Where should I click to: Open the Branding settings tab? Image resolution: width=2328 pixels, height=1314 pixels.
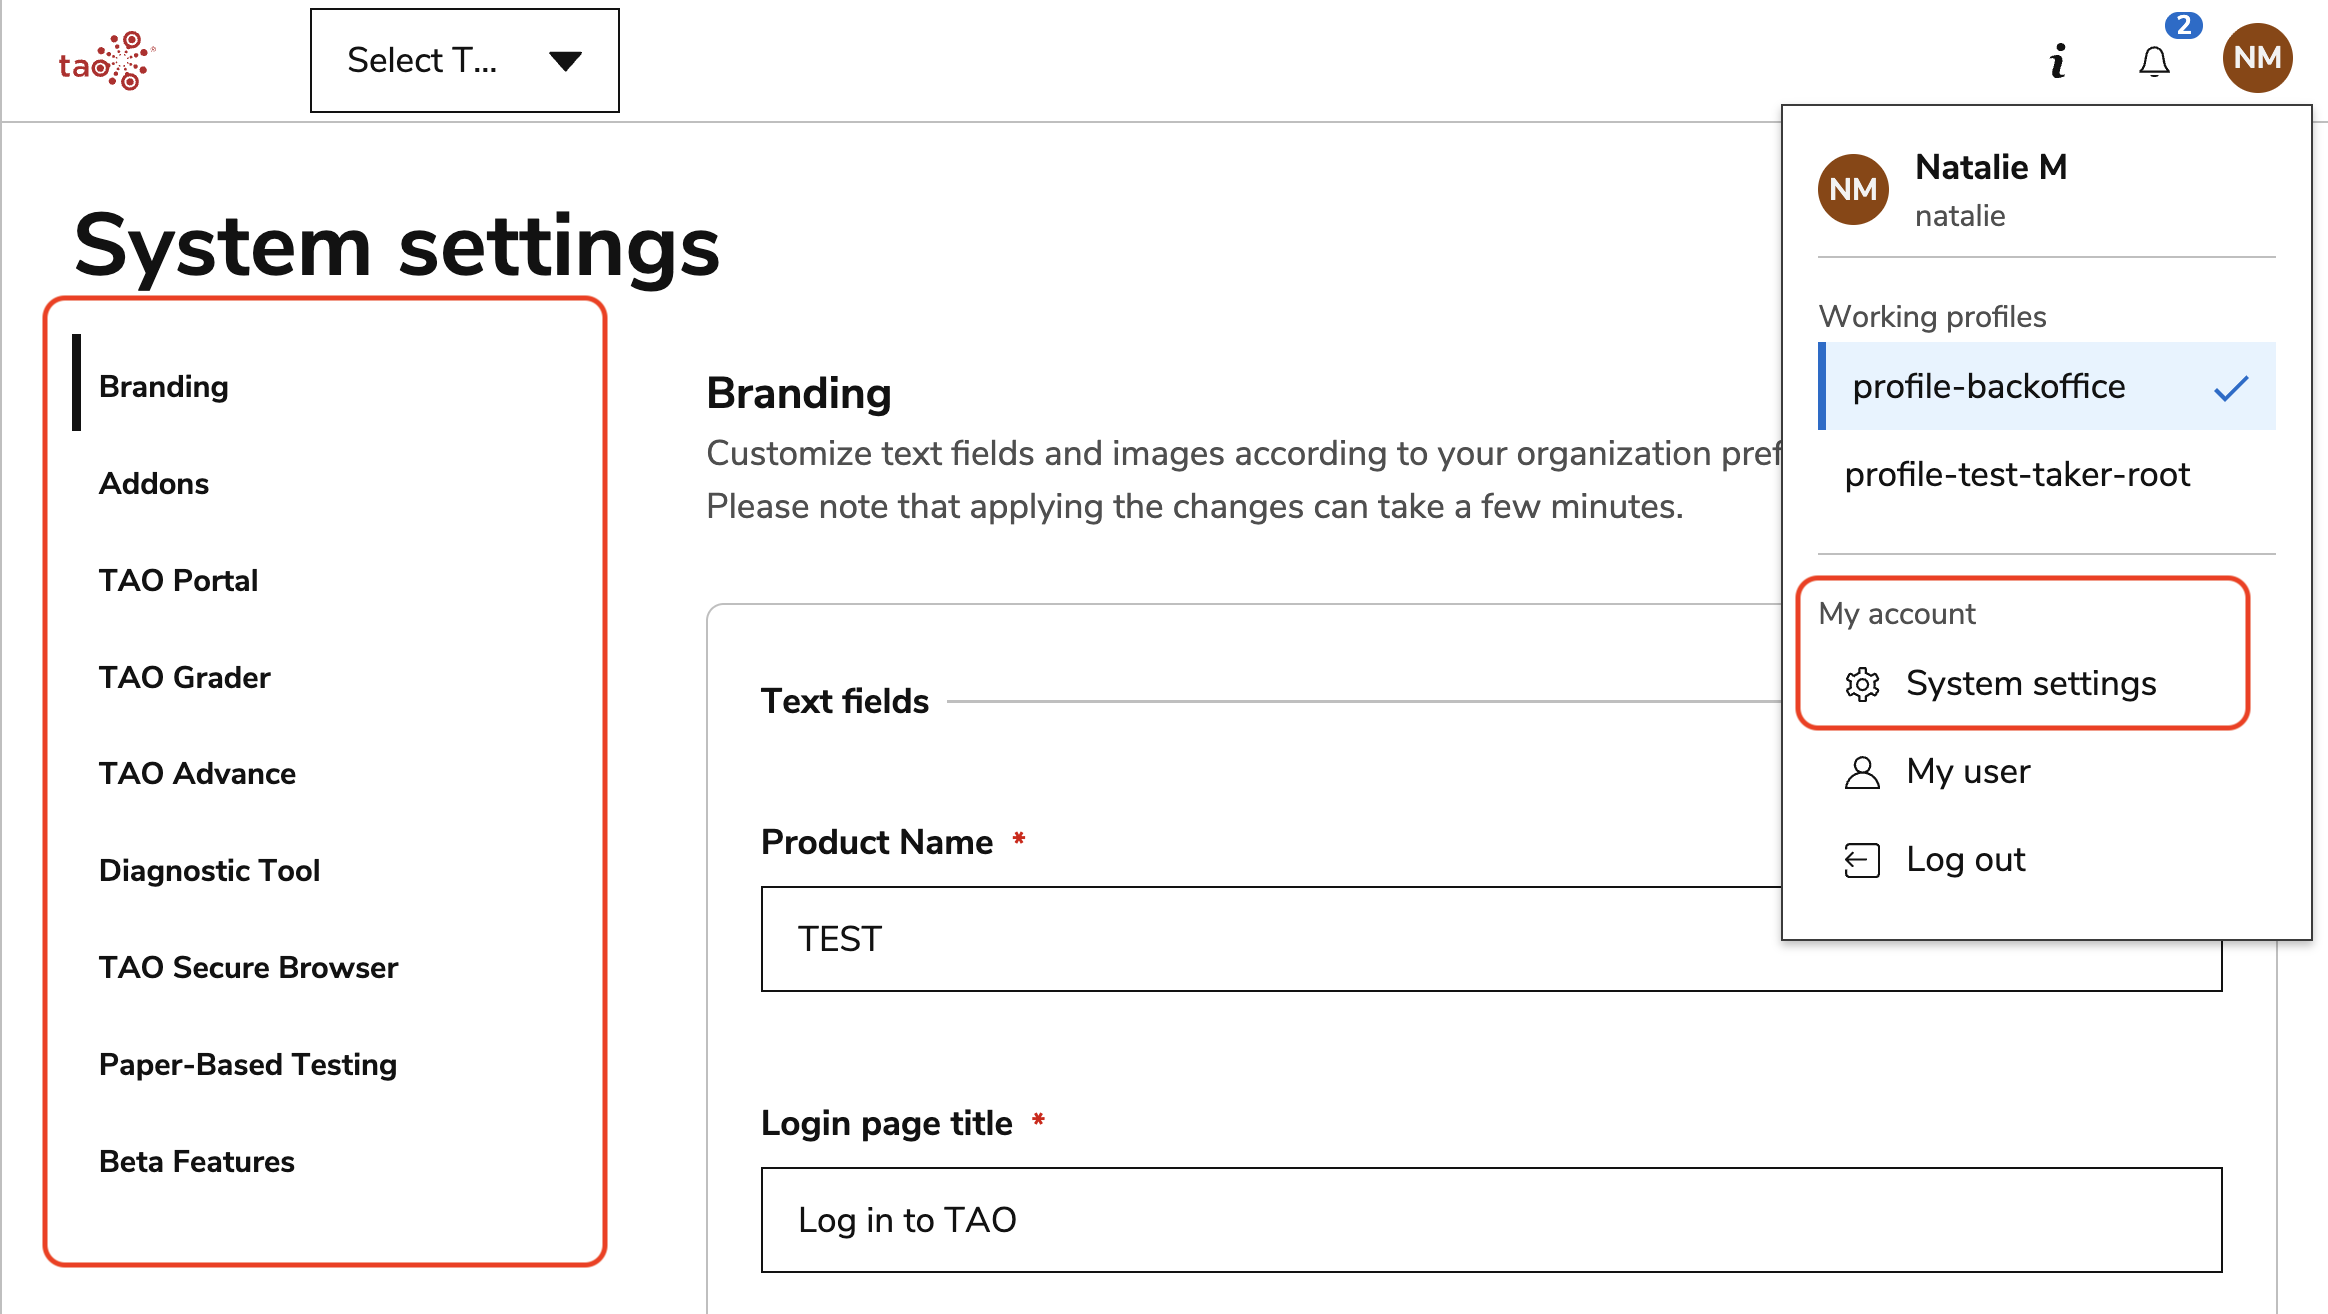(x=164, y=386)
